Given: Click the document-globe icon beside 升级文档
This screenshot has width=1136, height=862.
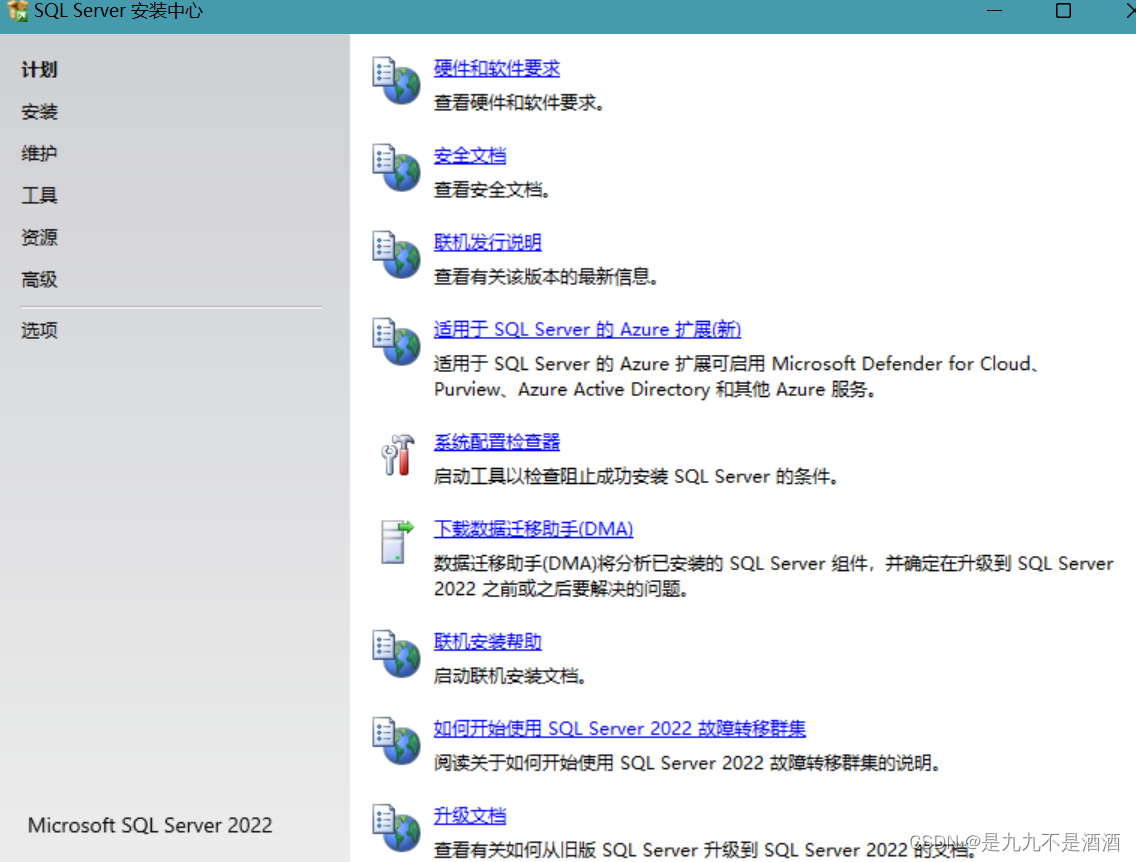Looking at the screenshot, I should pos(396,827).
